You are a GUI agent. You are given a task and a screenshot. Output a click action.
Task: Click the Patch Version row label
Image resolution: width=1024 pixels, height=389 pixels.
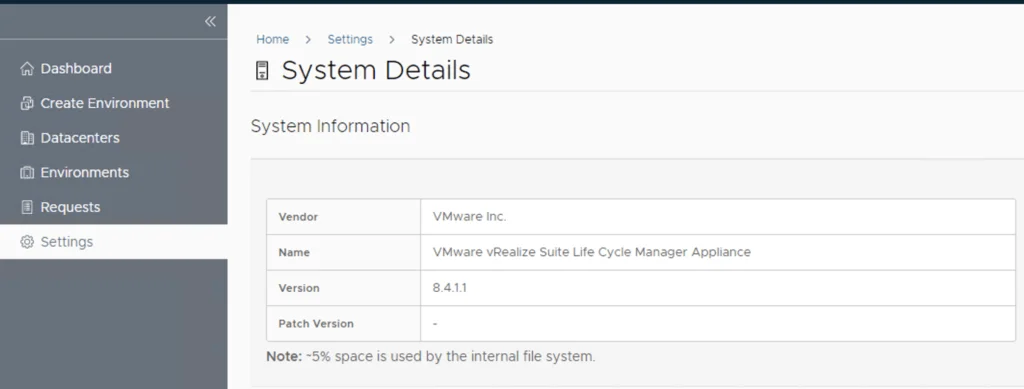point(316,324)
